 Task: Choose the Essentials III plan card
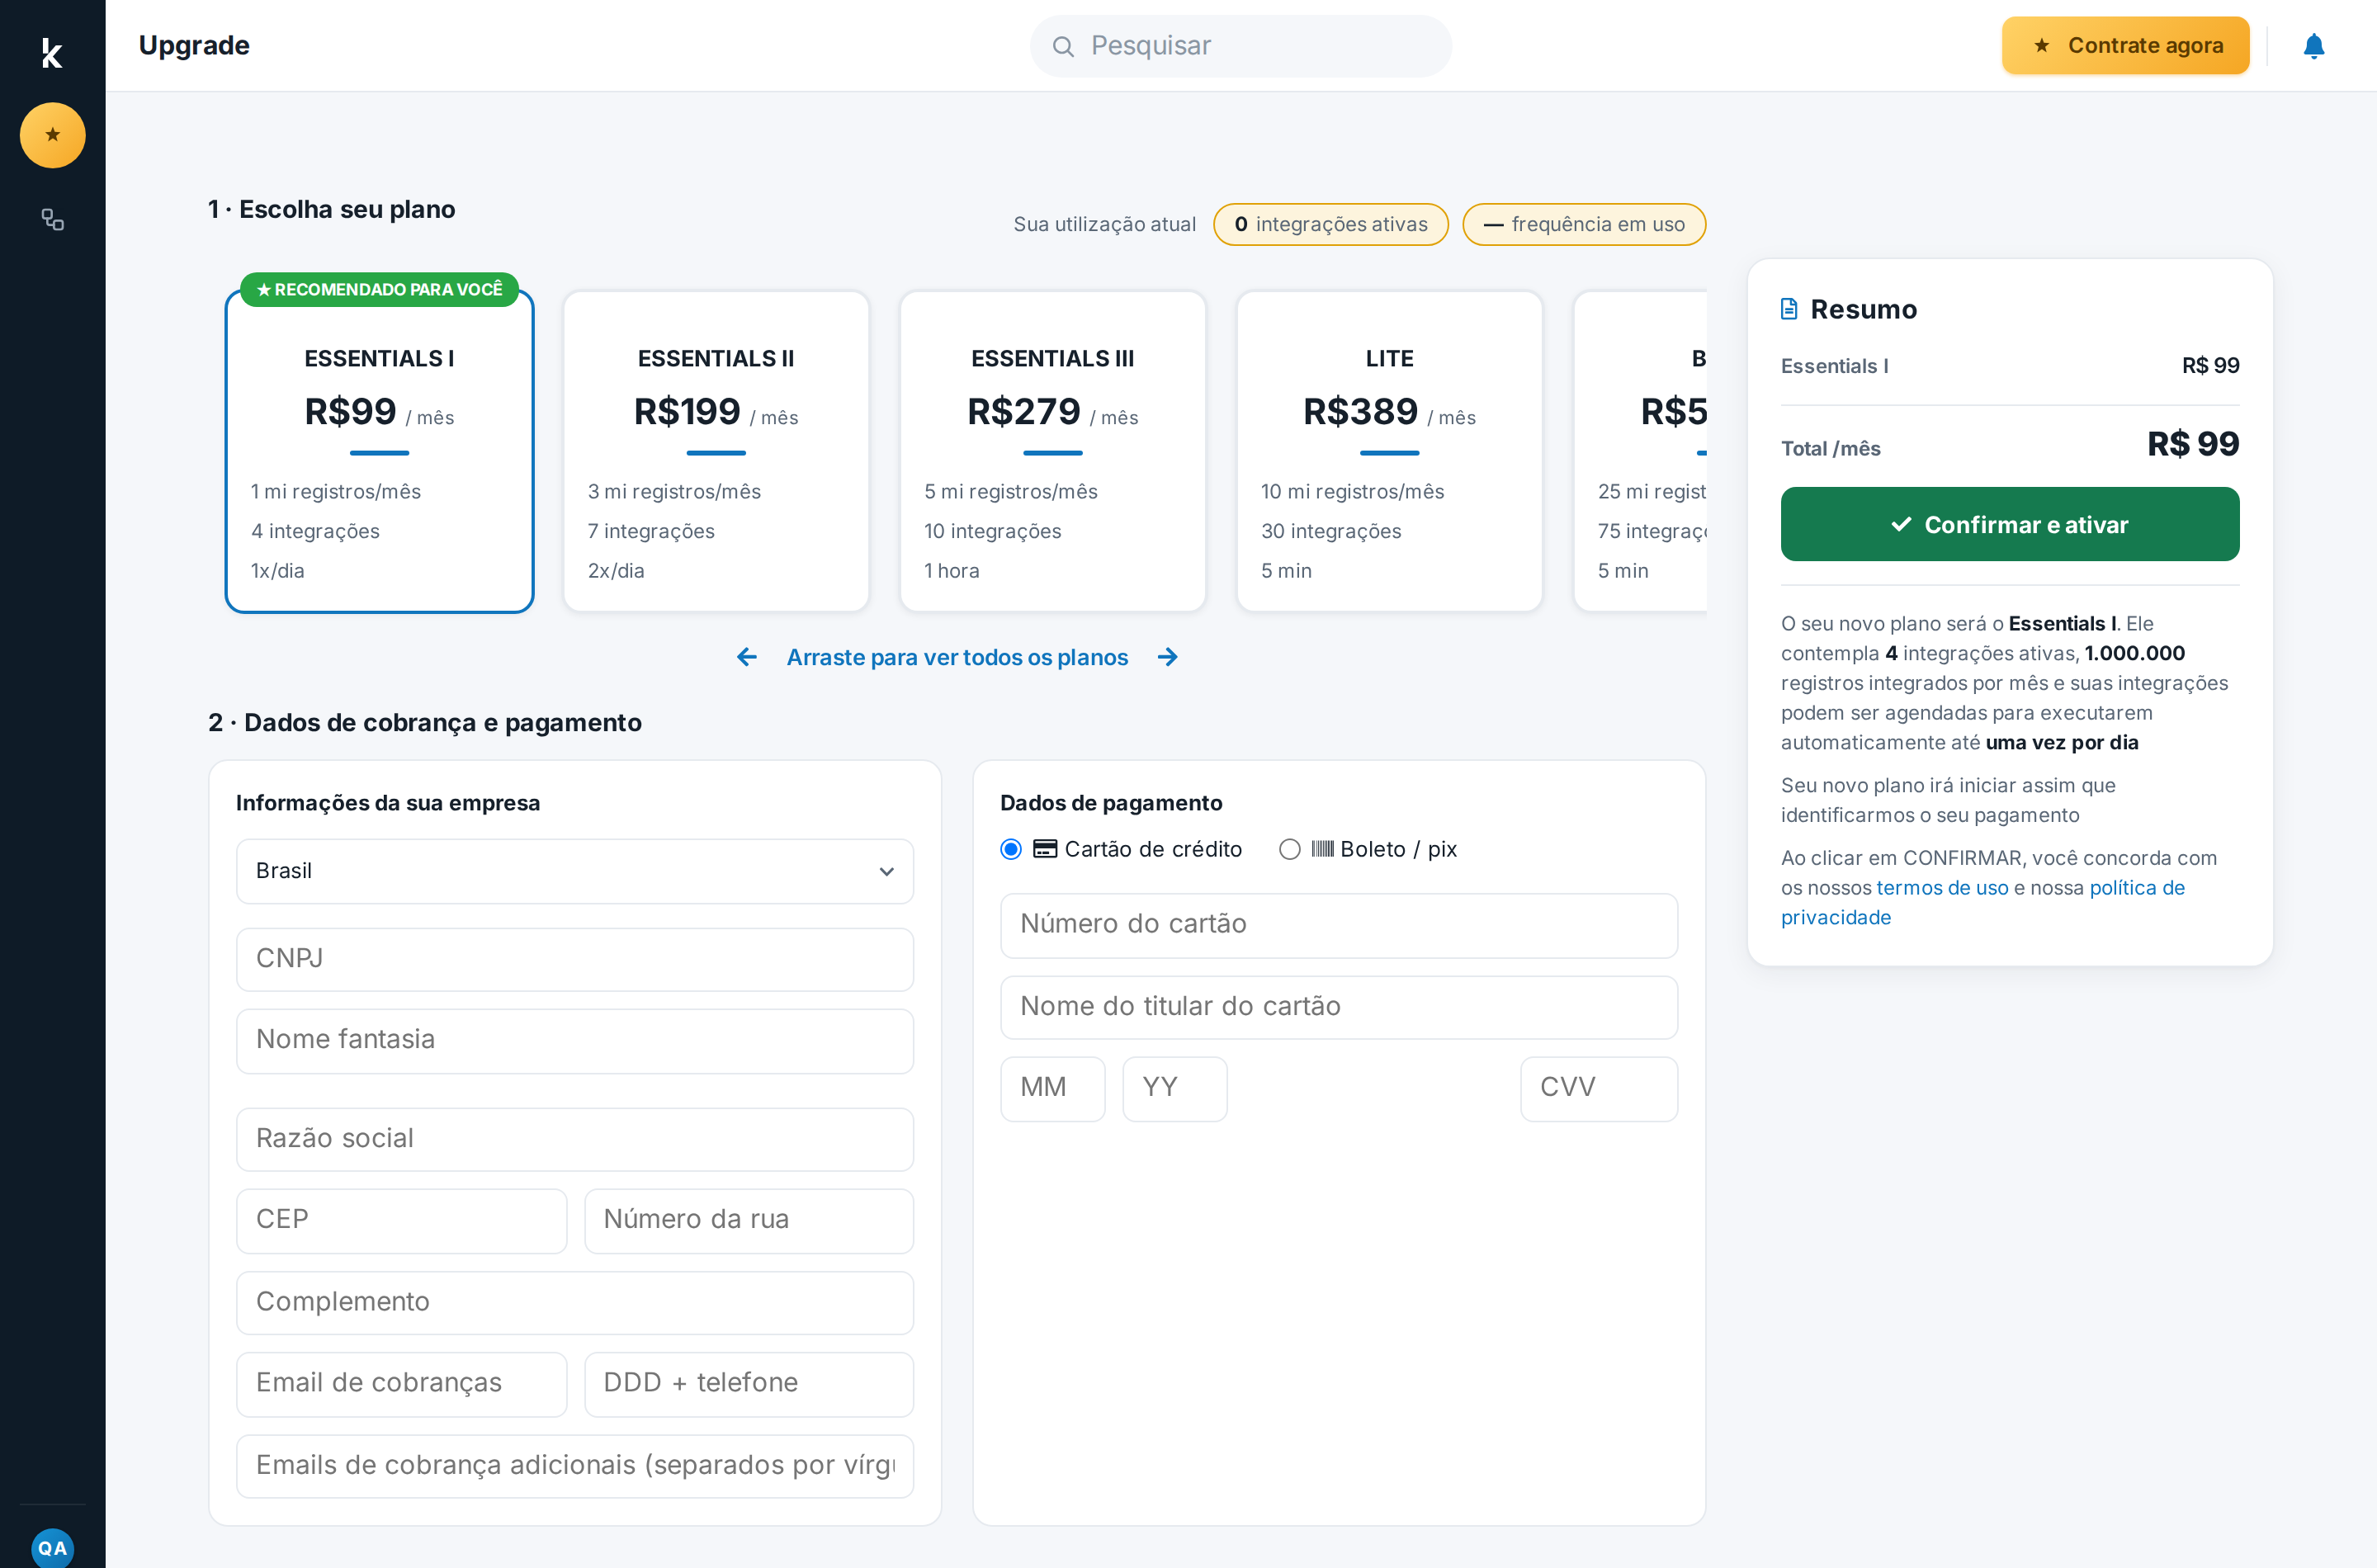pyautogui.click(x=1053, y=452)
